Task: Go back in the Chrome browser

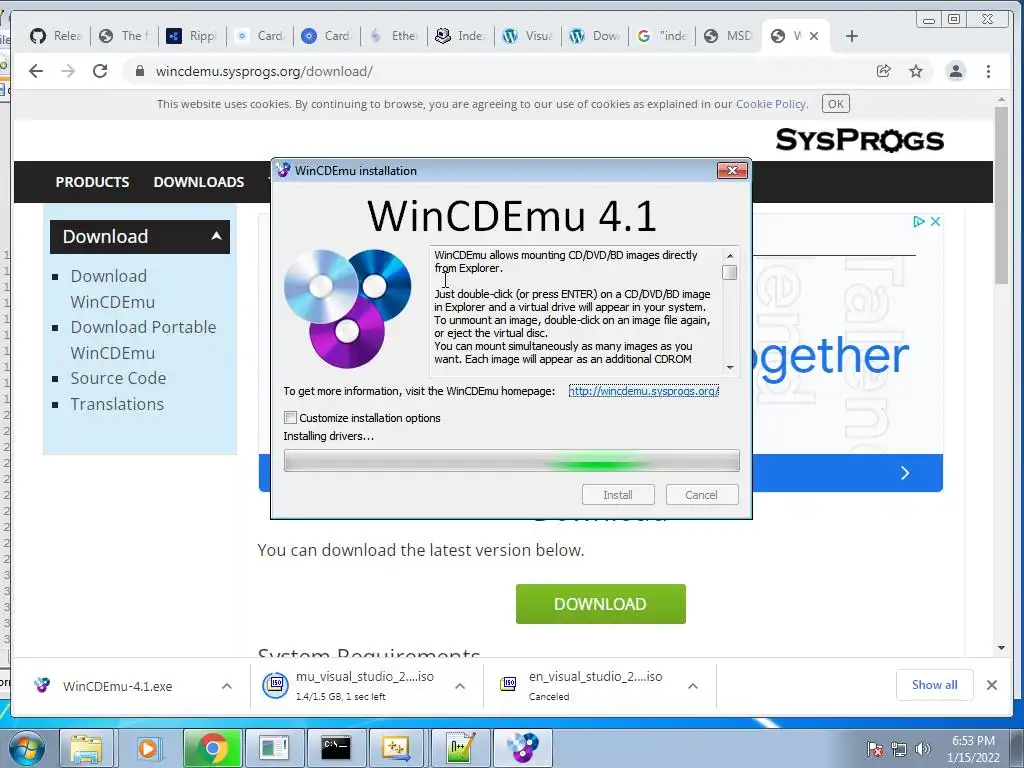Action: point(36,71)
